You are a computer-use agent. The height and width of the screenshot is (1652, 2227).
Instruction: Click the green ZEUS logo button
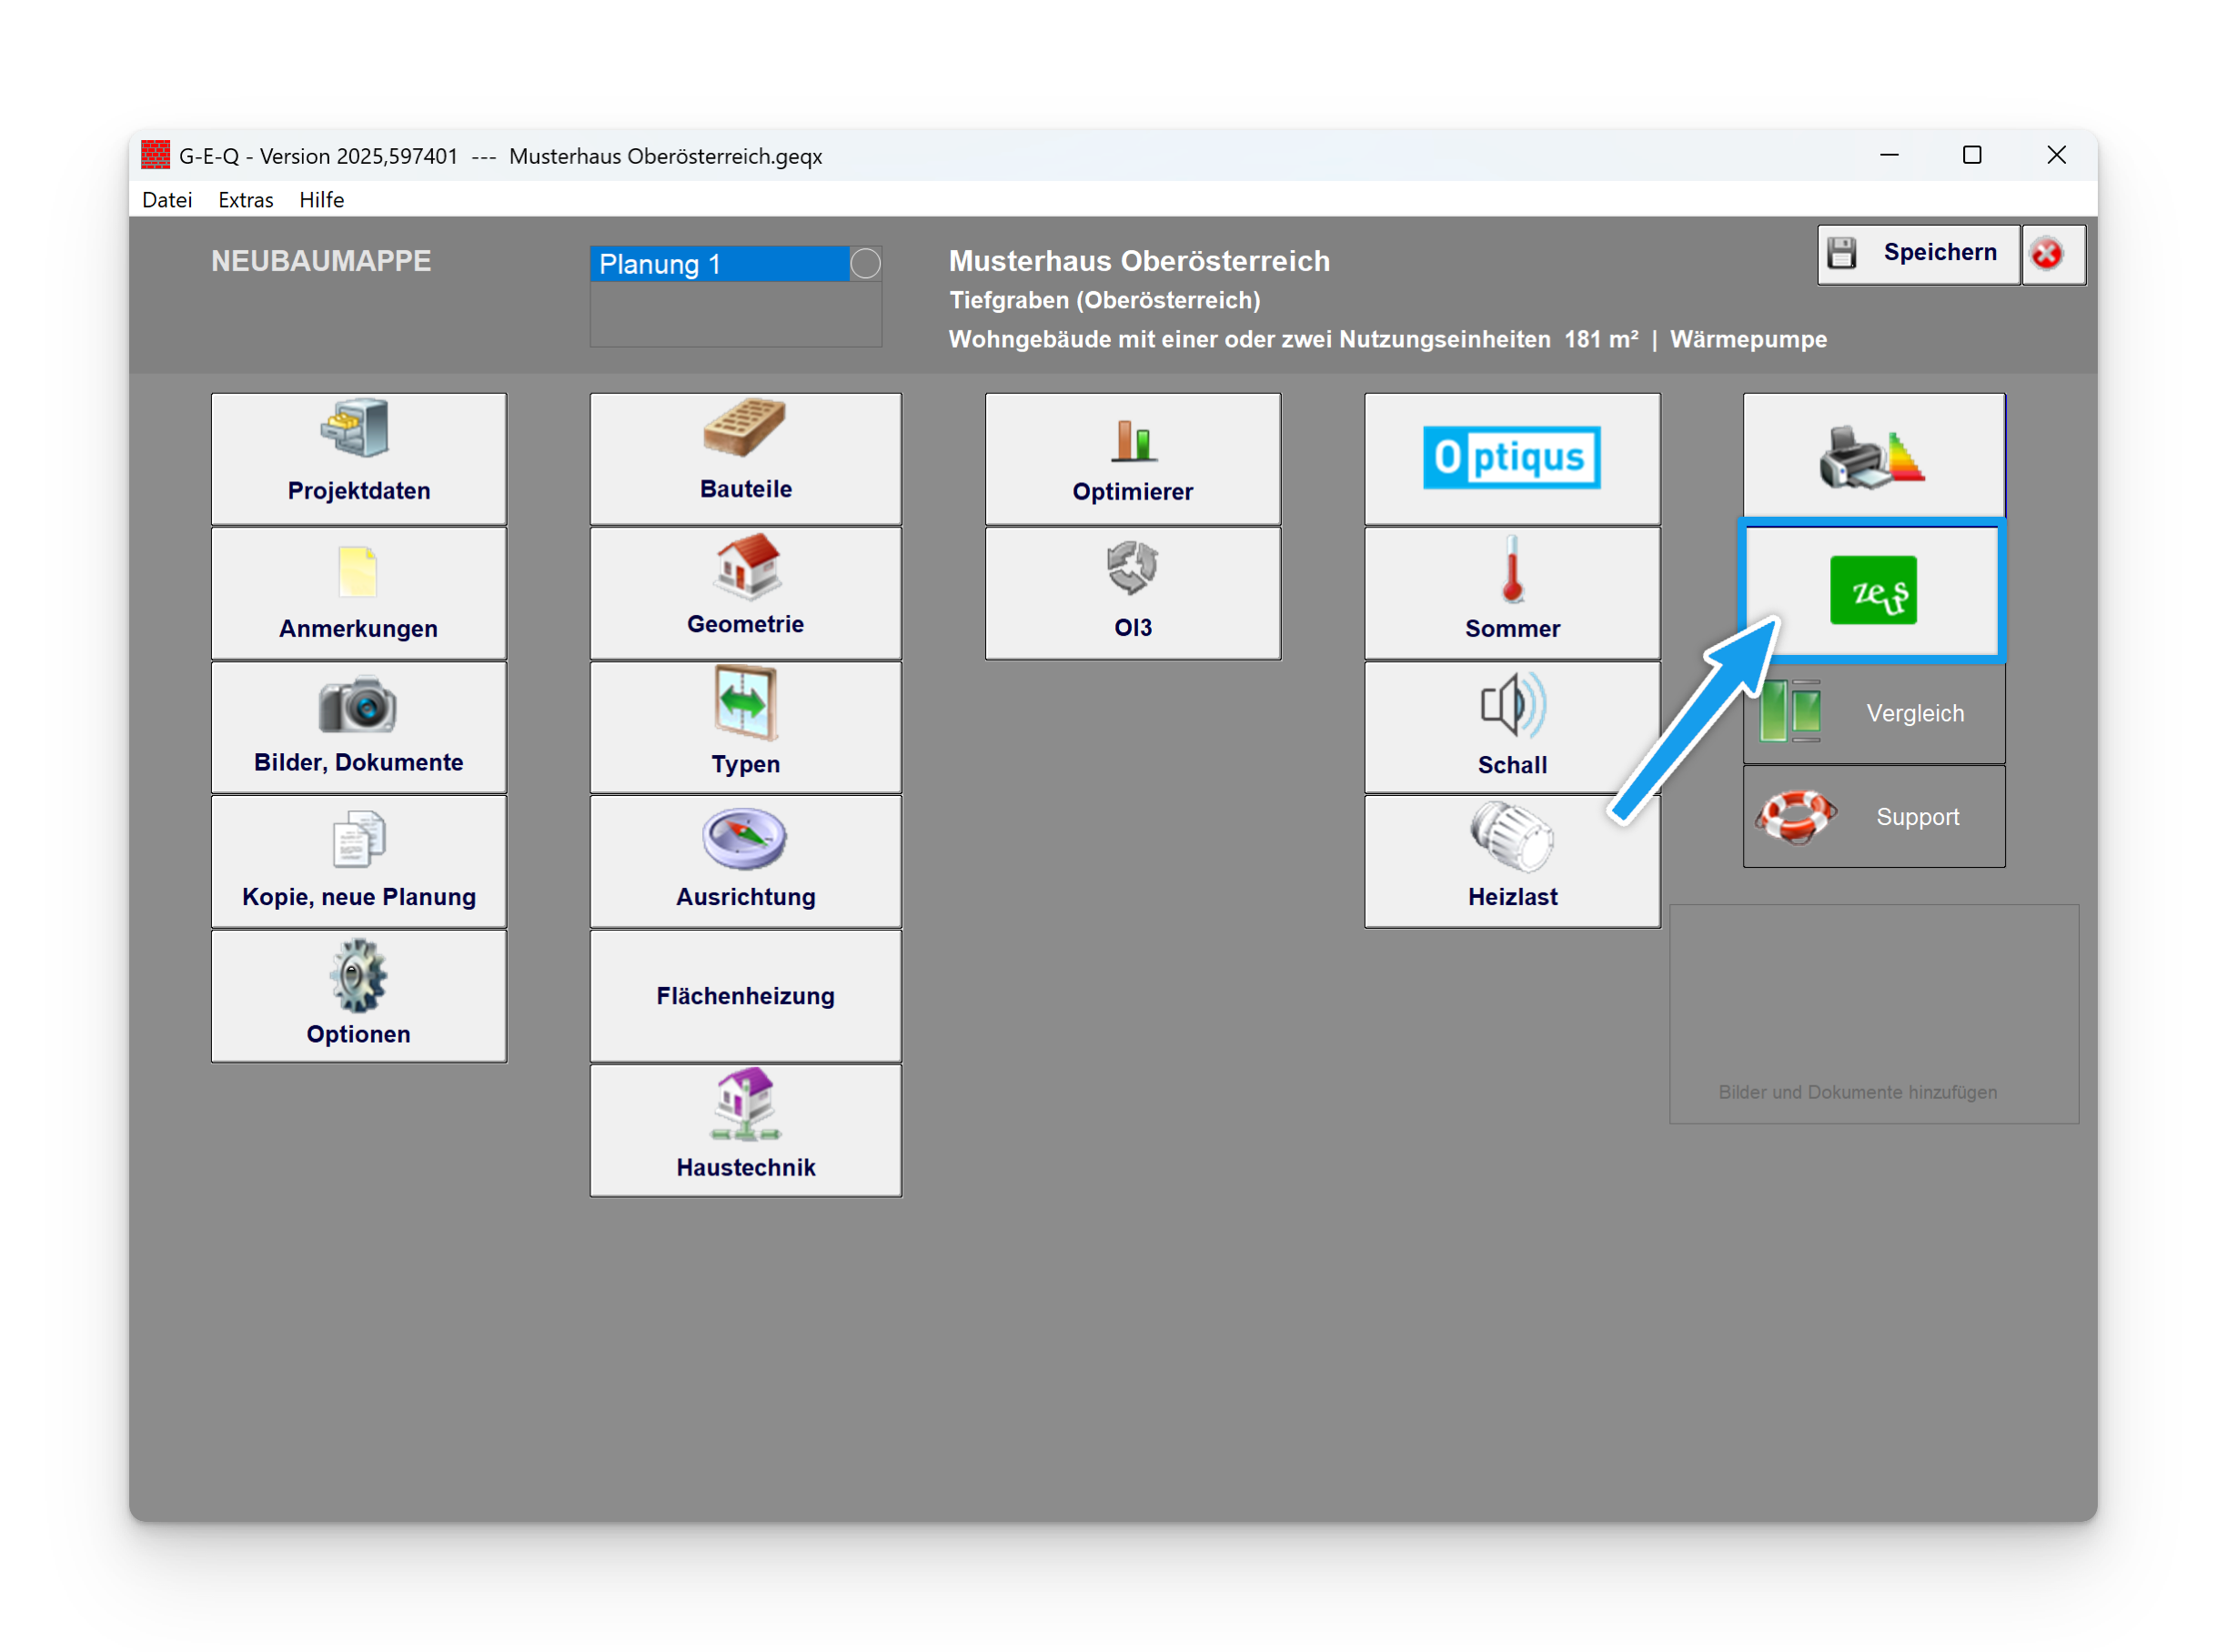tap(1872, 590)
